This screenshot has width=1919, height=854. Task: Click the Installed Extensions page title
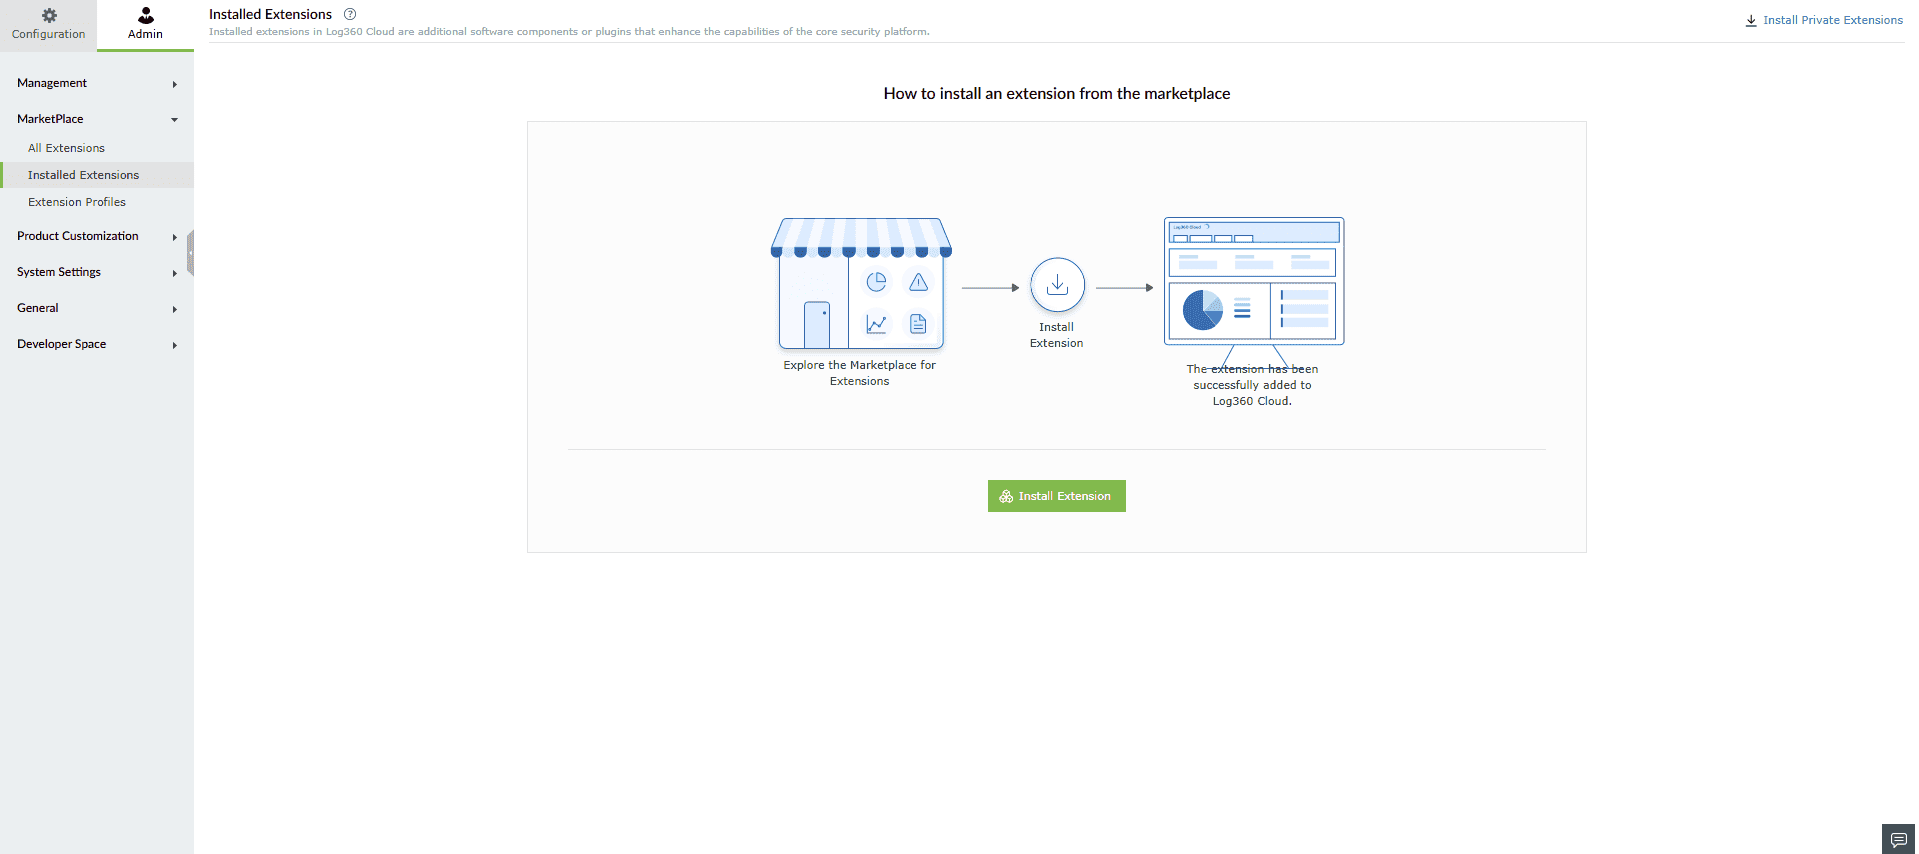click(270, 14)
